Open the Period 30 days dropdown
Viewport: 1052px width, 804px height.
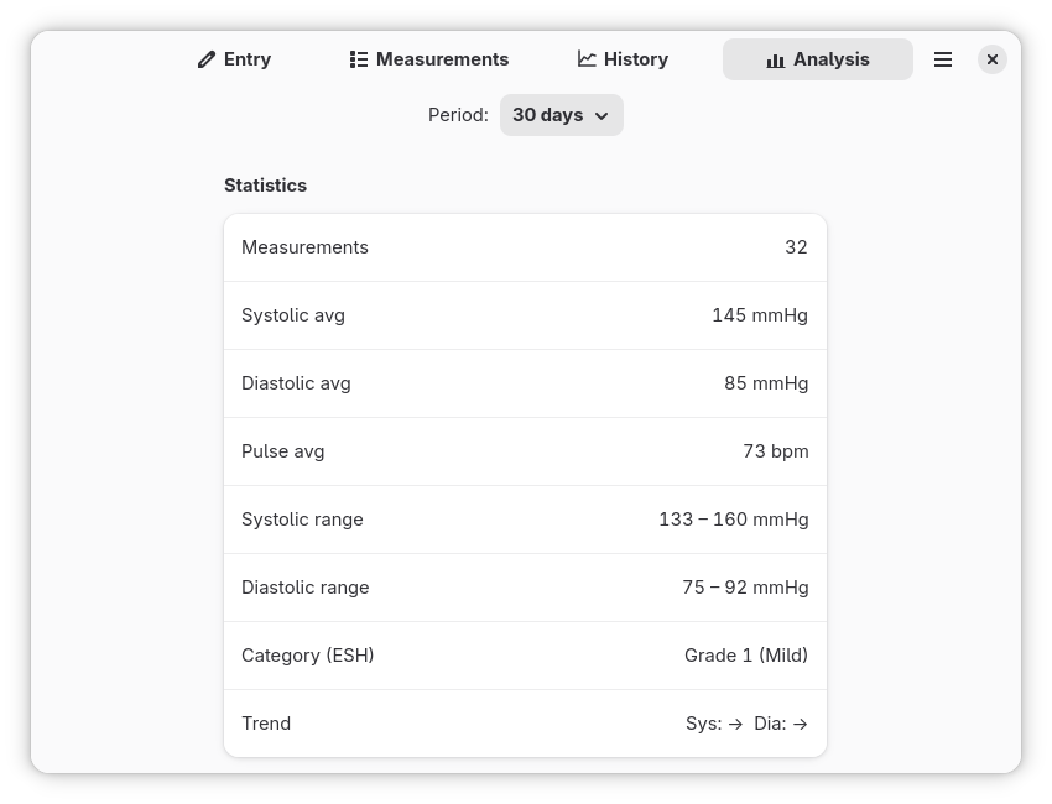coord(561,115)
